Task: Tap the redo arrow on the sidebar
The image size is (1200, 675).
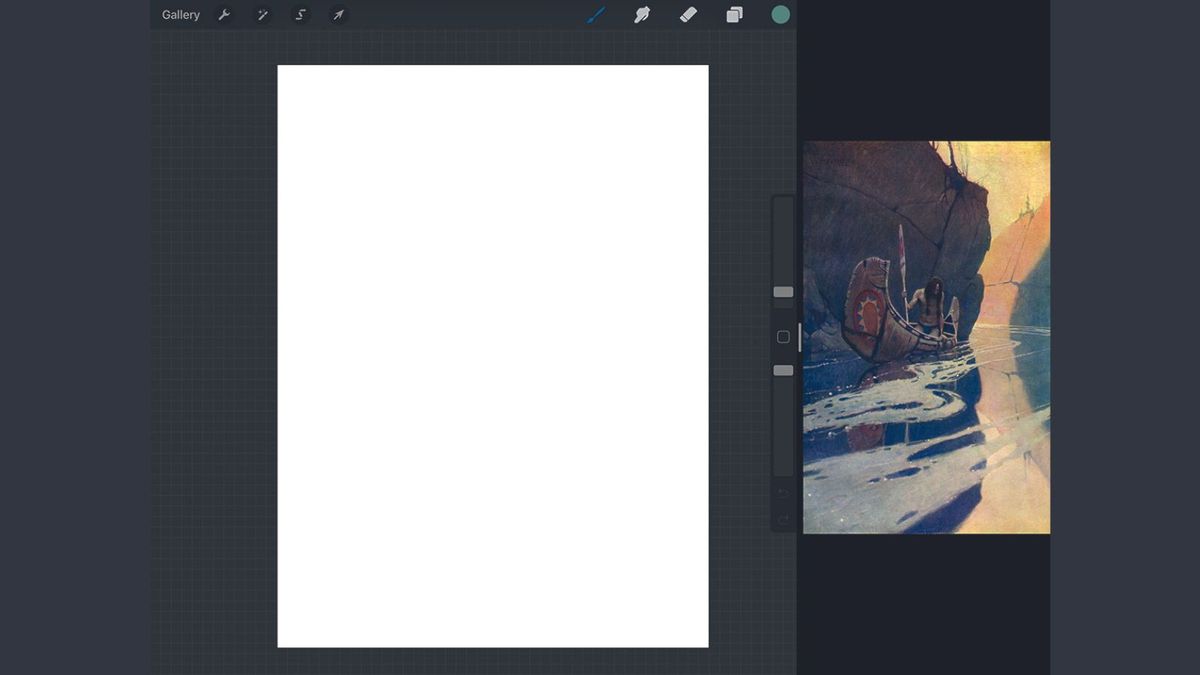Action: click(785, 519)
